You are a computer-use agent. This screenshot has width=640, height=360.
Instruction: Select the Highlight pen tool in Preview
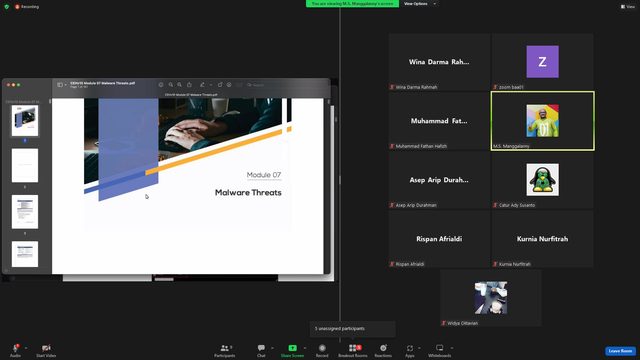click(x=202, y=85)
